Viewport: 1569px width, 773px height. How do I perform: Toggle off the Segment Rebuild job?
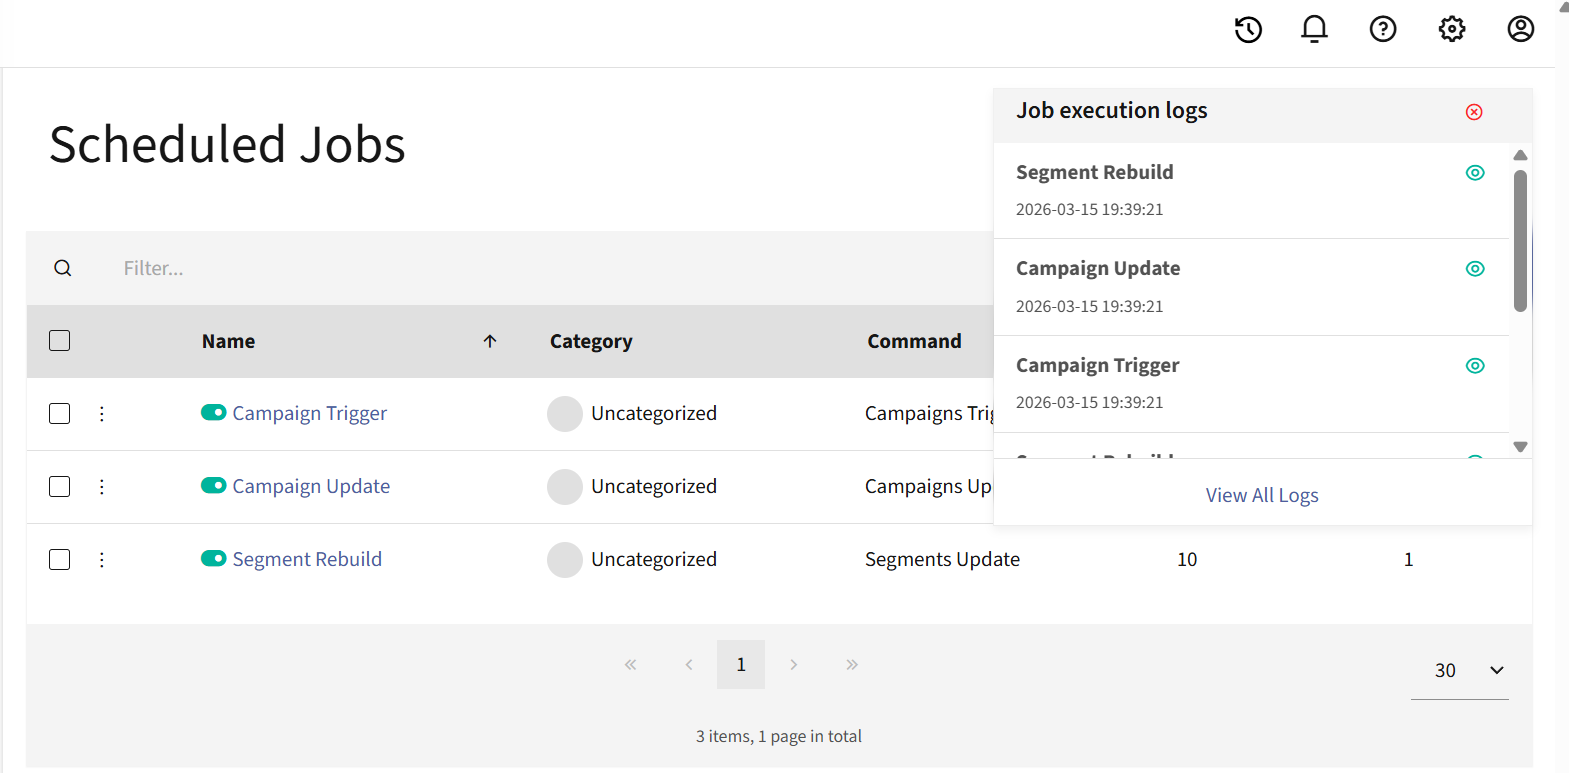pos(213,559)
